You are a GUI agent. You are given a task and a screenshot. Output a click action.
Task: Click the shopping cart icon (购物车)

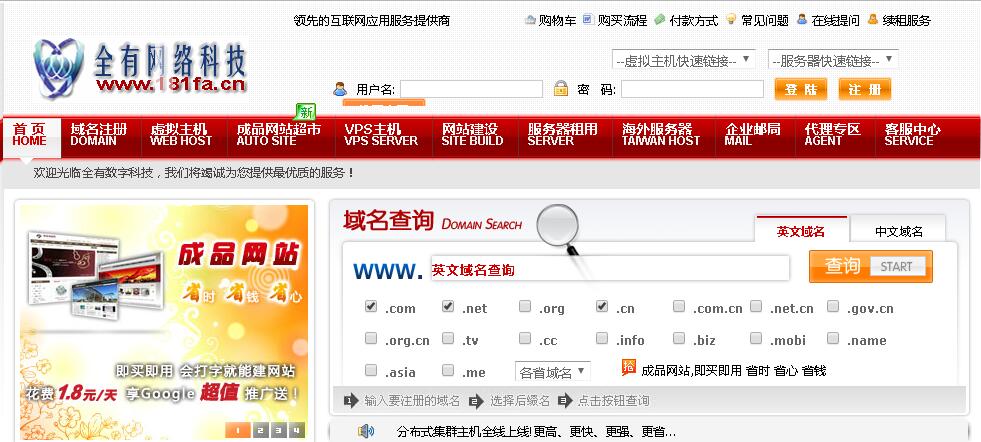(x=530, y=20)
